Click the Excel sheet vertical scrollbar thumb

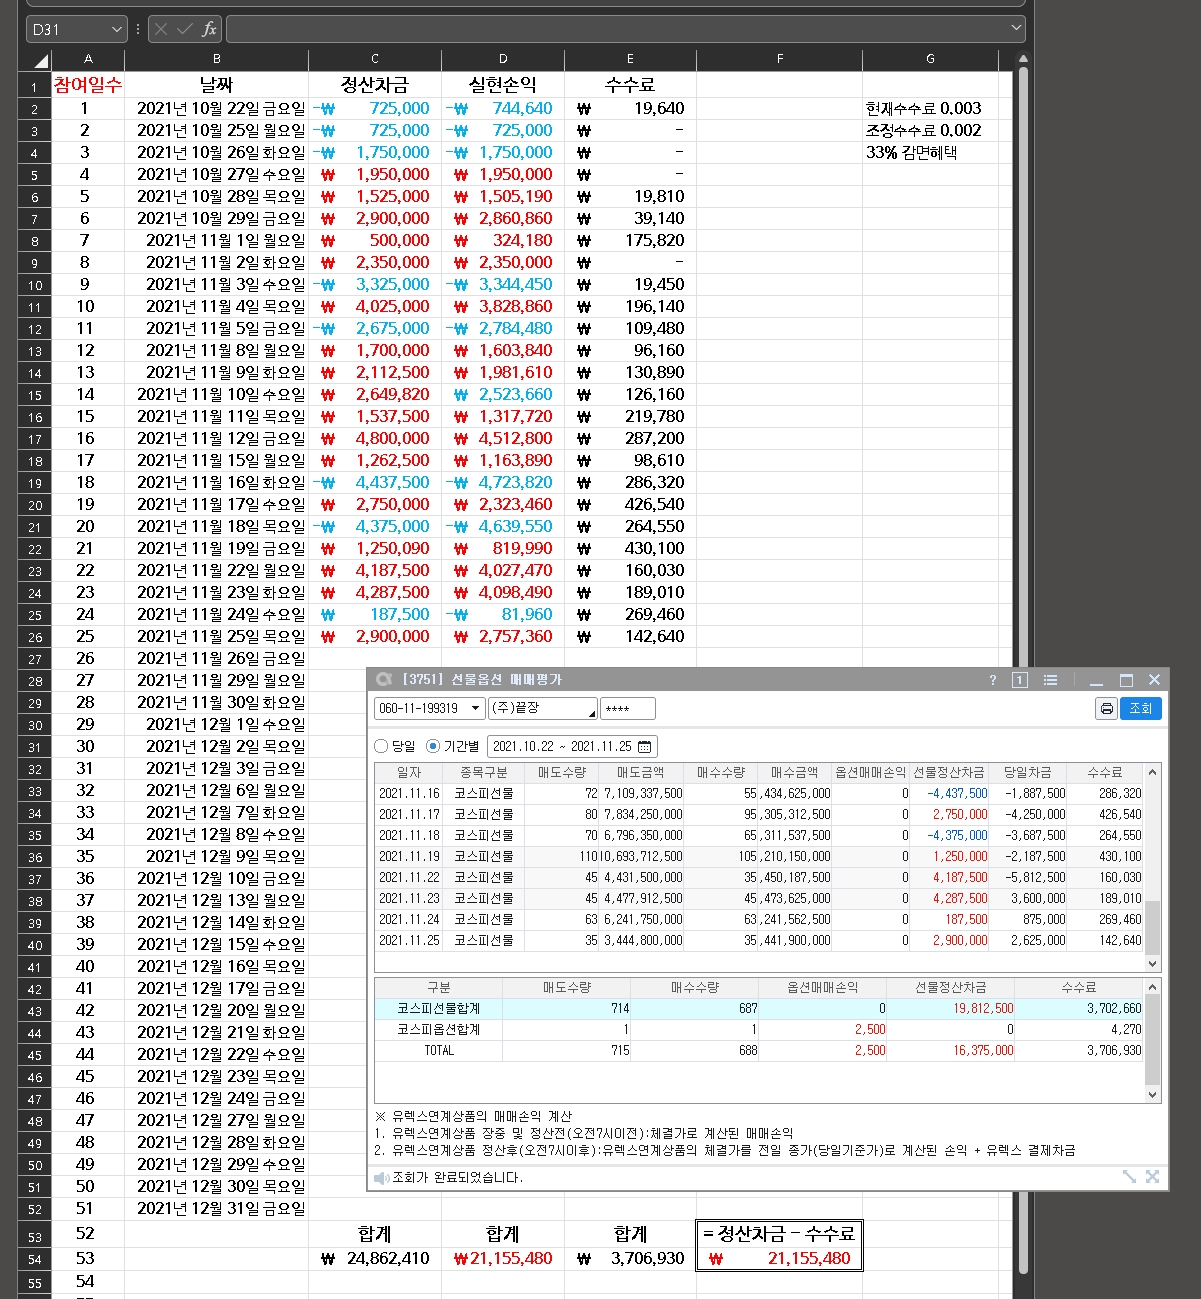click(x=1023, y=670)
